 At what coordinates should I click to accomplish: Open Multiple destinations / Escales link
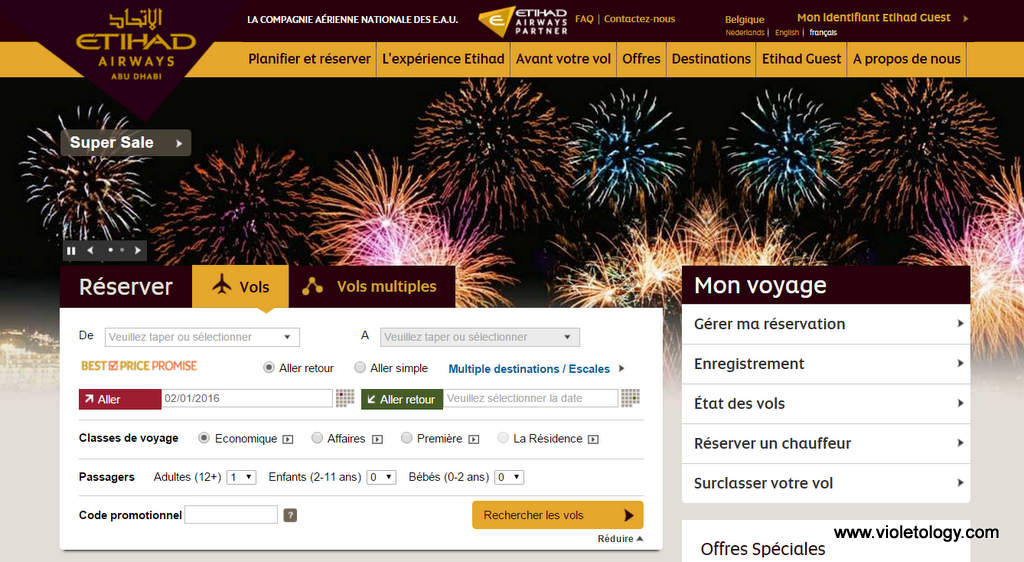(529, 369)
